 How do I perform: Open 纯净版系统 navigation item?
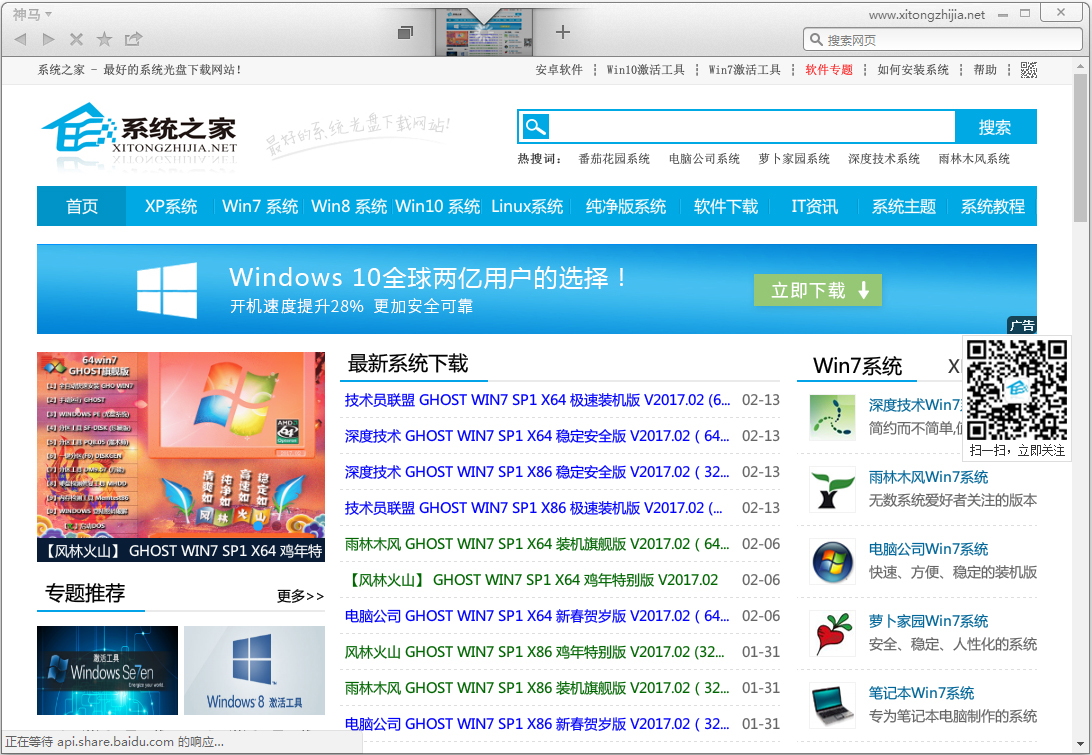pyautogui.click(x=625, y=206)
